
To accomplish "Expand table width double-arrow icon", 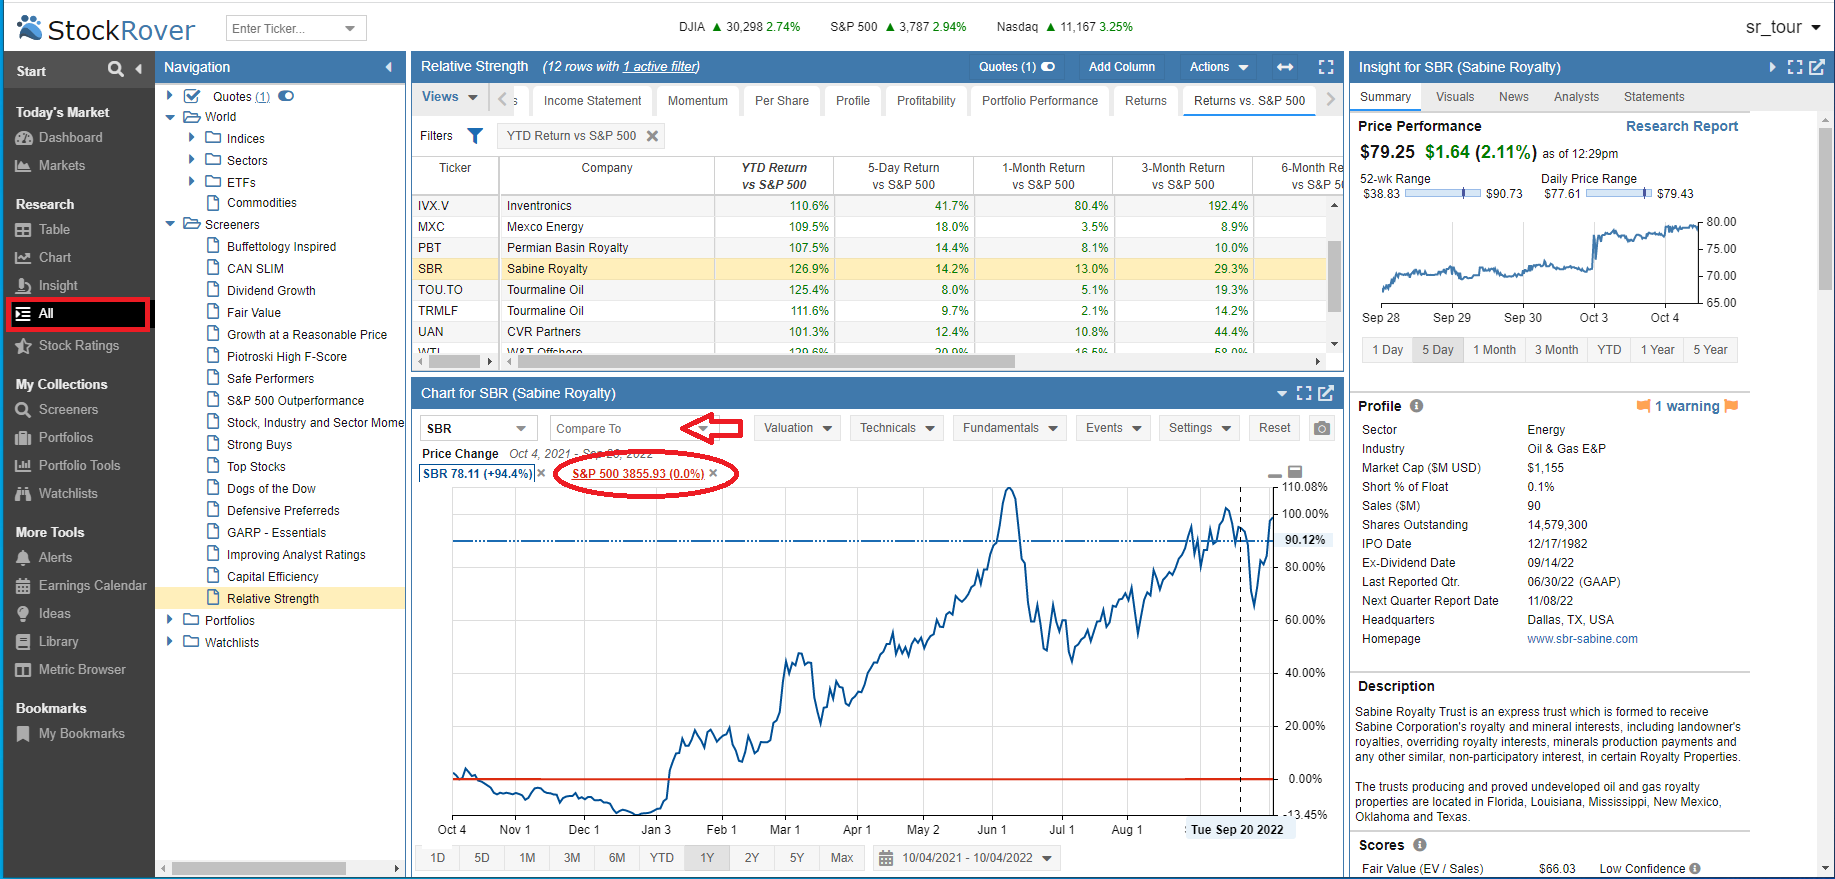I will [x=1285, y=67].
